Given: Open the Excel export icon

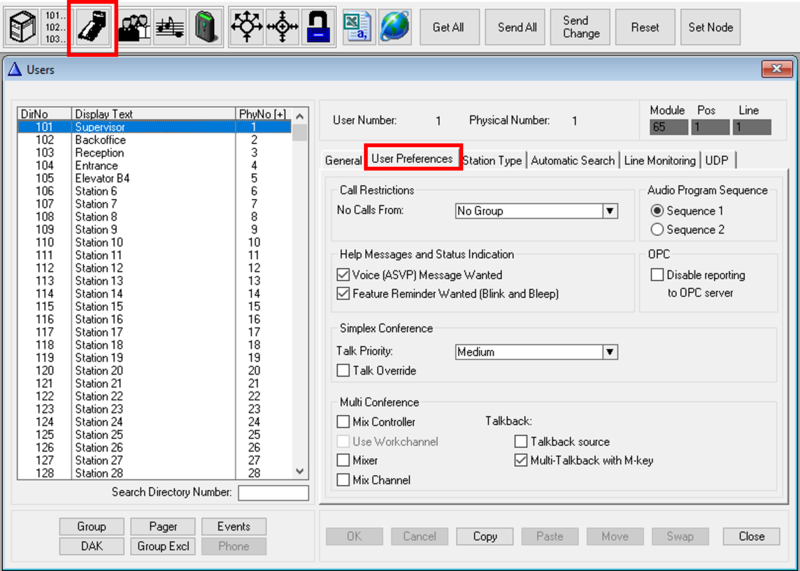Looking at the screenshot, I should (x=357, y=27).
